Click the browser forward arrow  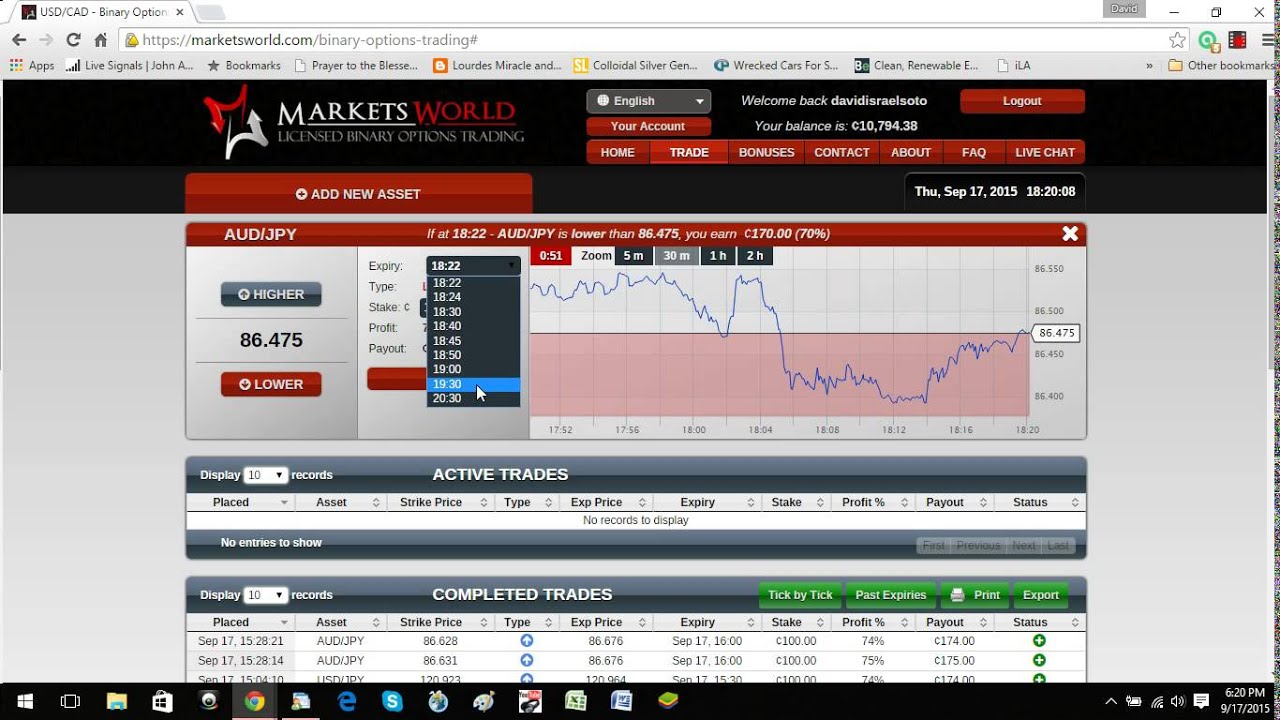click(46, 40)
